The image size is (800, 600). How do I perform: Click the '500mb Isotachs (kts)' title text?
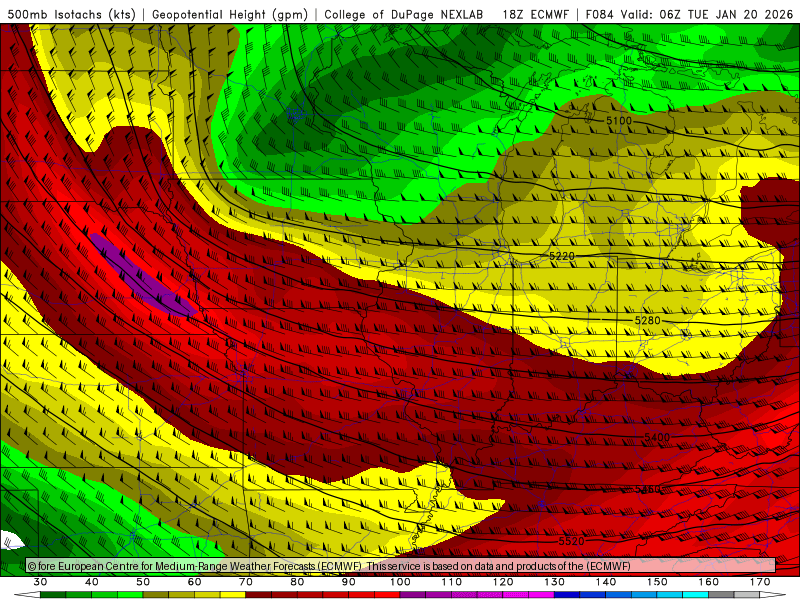point(71,14)
